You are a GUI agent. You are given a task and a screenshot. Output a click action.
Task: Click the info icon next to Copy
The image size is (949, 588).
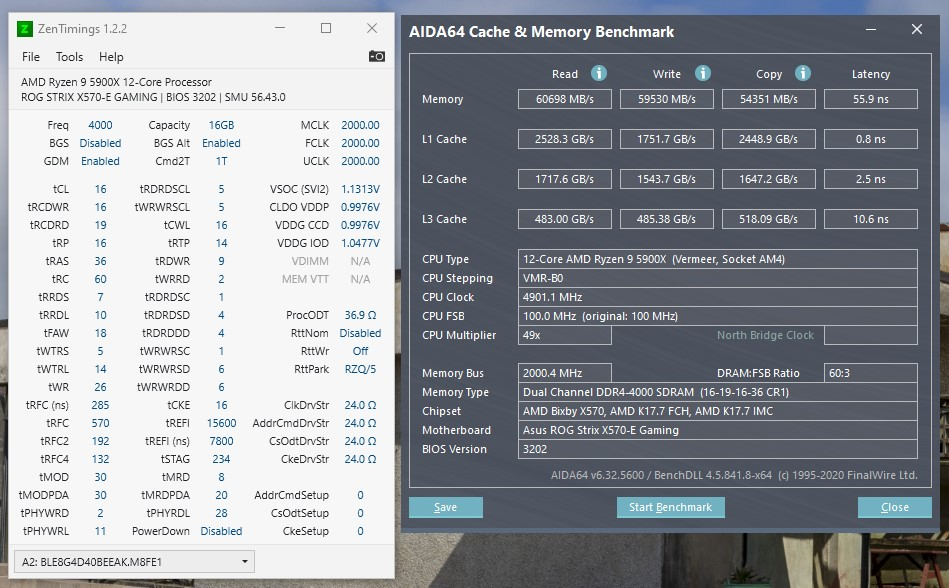(803, 73)
